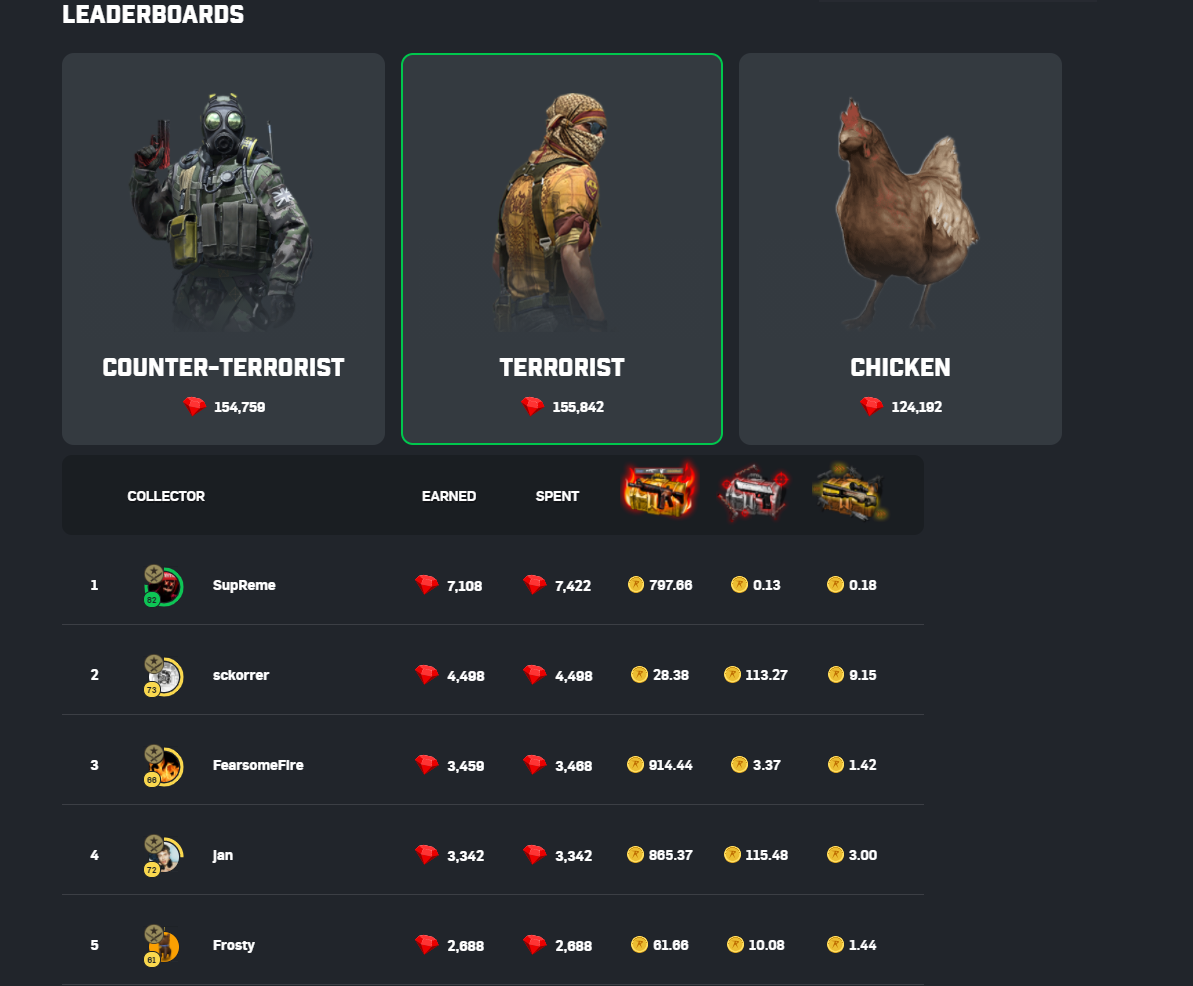This screenshot has width=1193, height=986.
Task: Click the Frosty username link
Action: tap(234, 945)
